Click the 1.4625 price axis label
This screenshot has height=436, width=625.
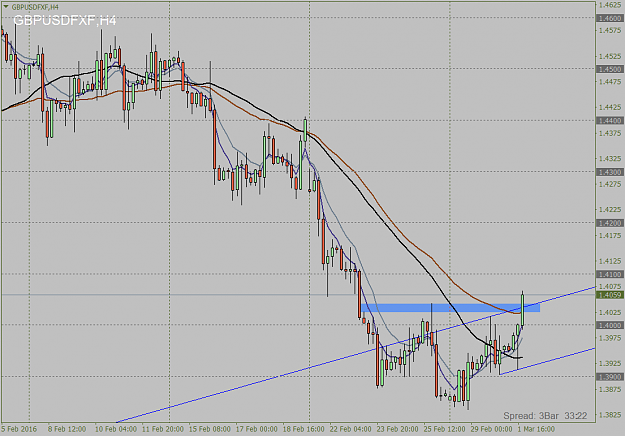click(610, 5)
